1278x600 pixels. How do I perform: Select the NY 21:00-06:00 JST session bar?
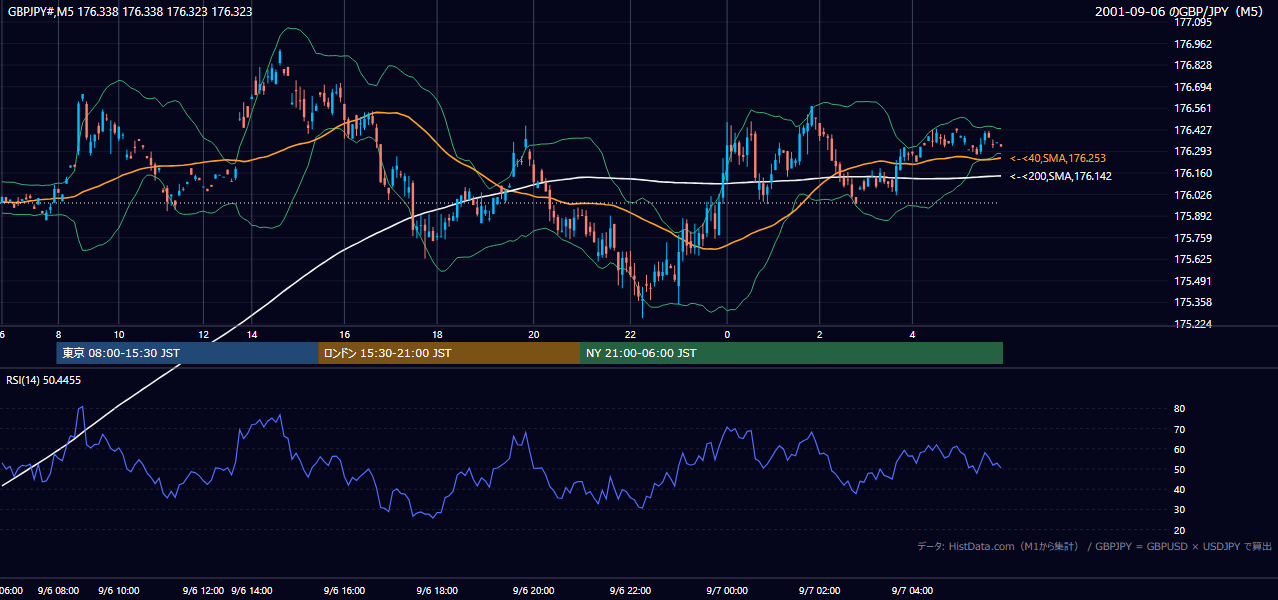pos(791,353)
